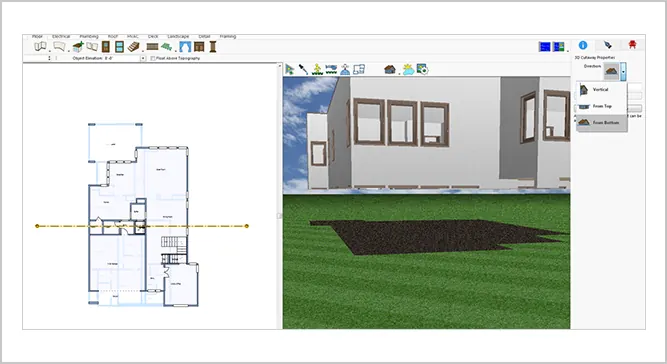Expand the Direction dropdown arrow
This screenshot has width=667, height=364.
tap(623, 72)
